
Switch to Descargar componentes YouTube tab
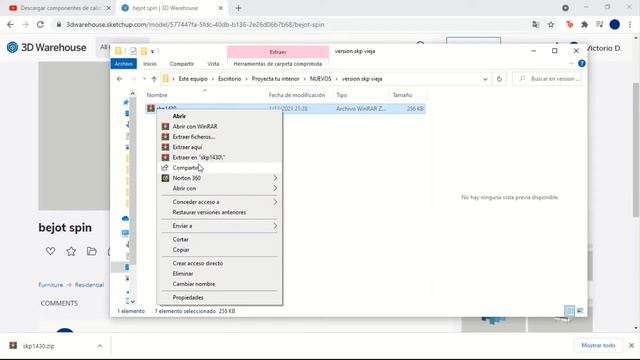coord(60,8)
